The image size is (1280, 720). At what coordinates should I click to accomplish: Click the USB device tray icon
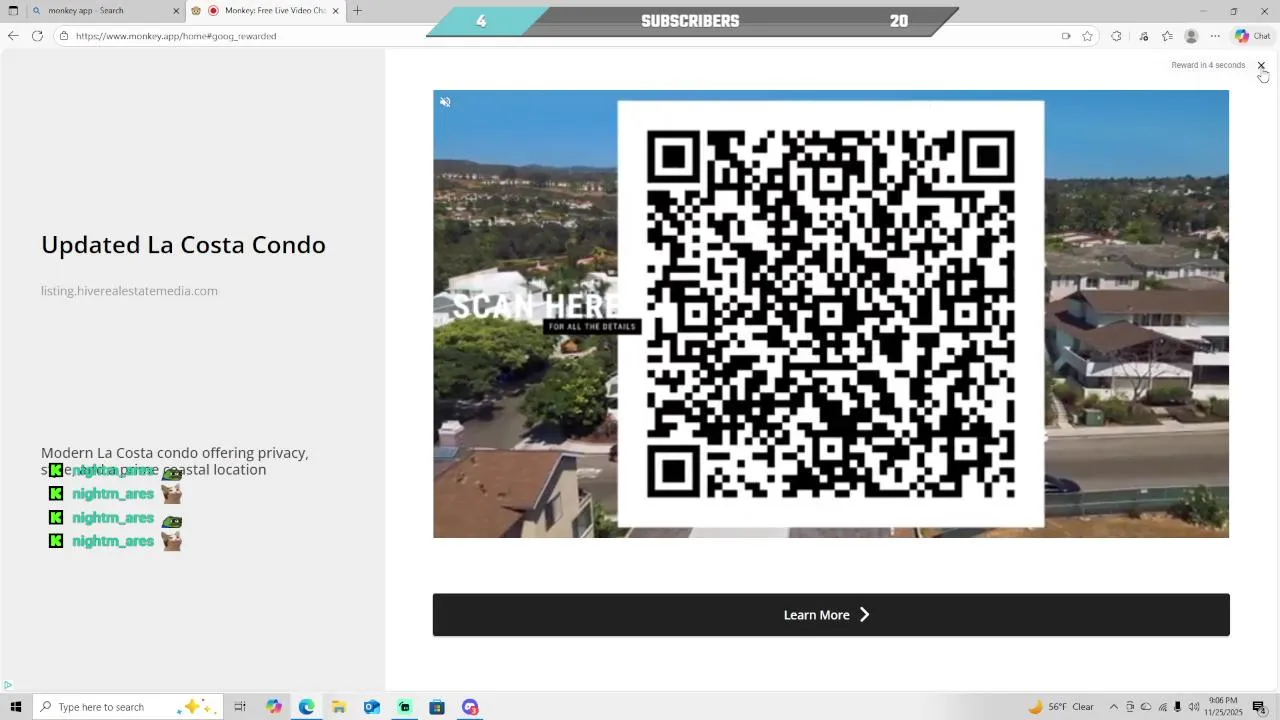1178,707
